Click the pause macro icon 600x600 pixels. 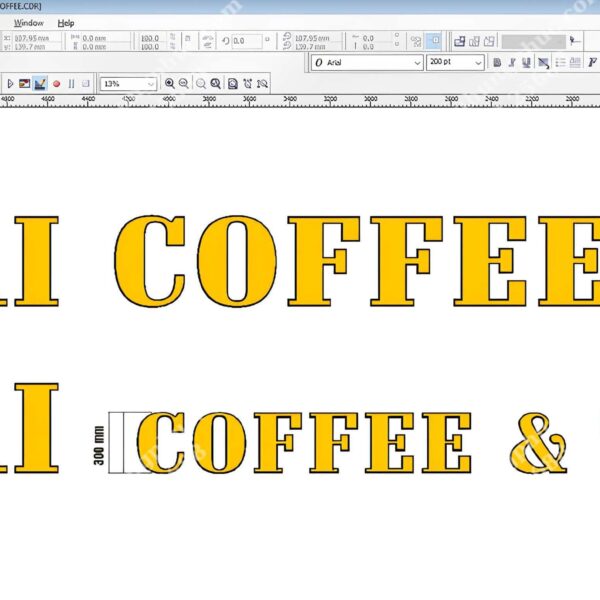point(71,84)
